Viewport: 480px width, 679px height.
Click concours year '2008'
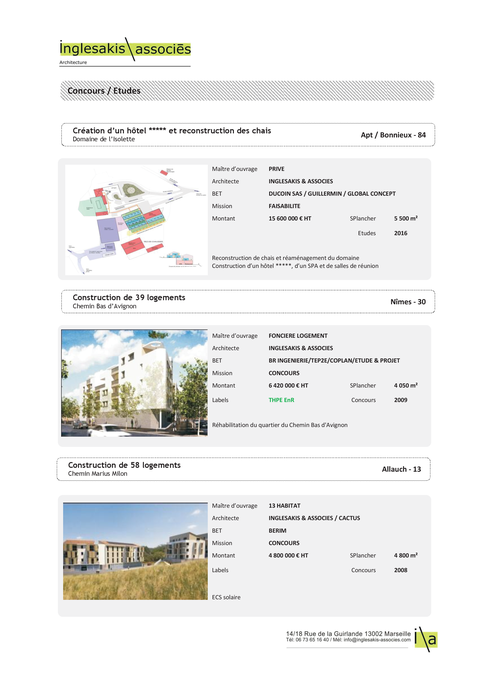tap(401, 570)
